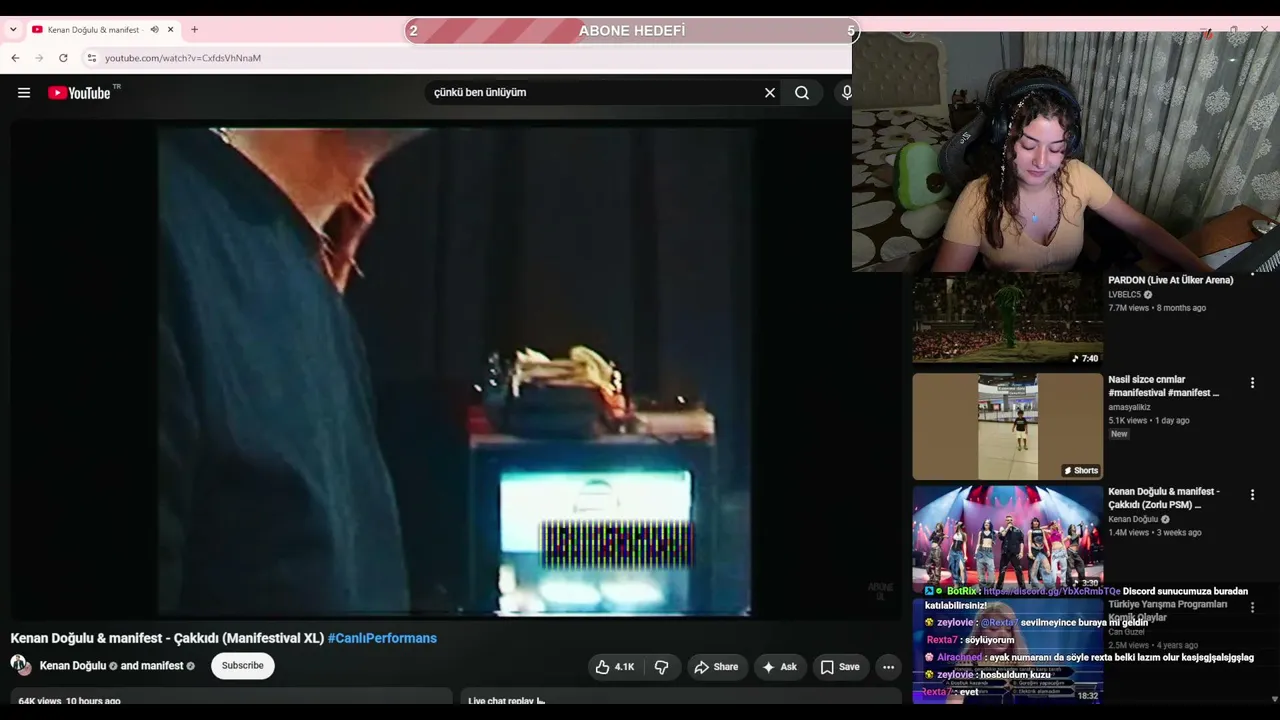Start voice search with the microphone
This screenshot has width=1280, height=720.
click(x=847, y=93)
